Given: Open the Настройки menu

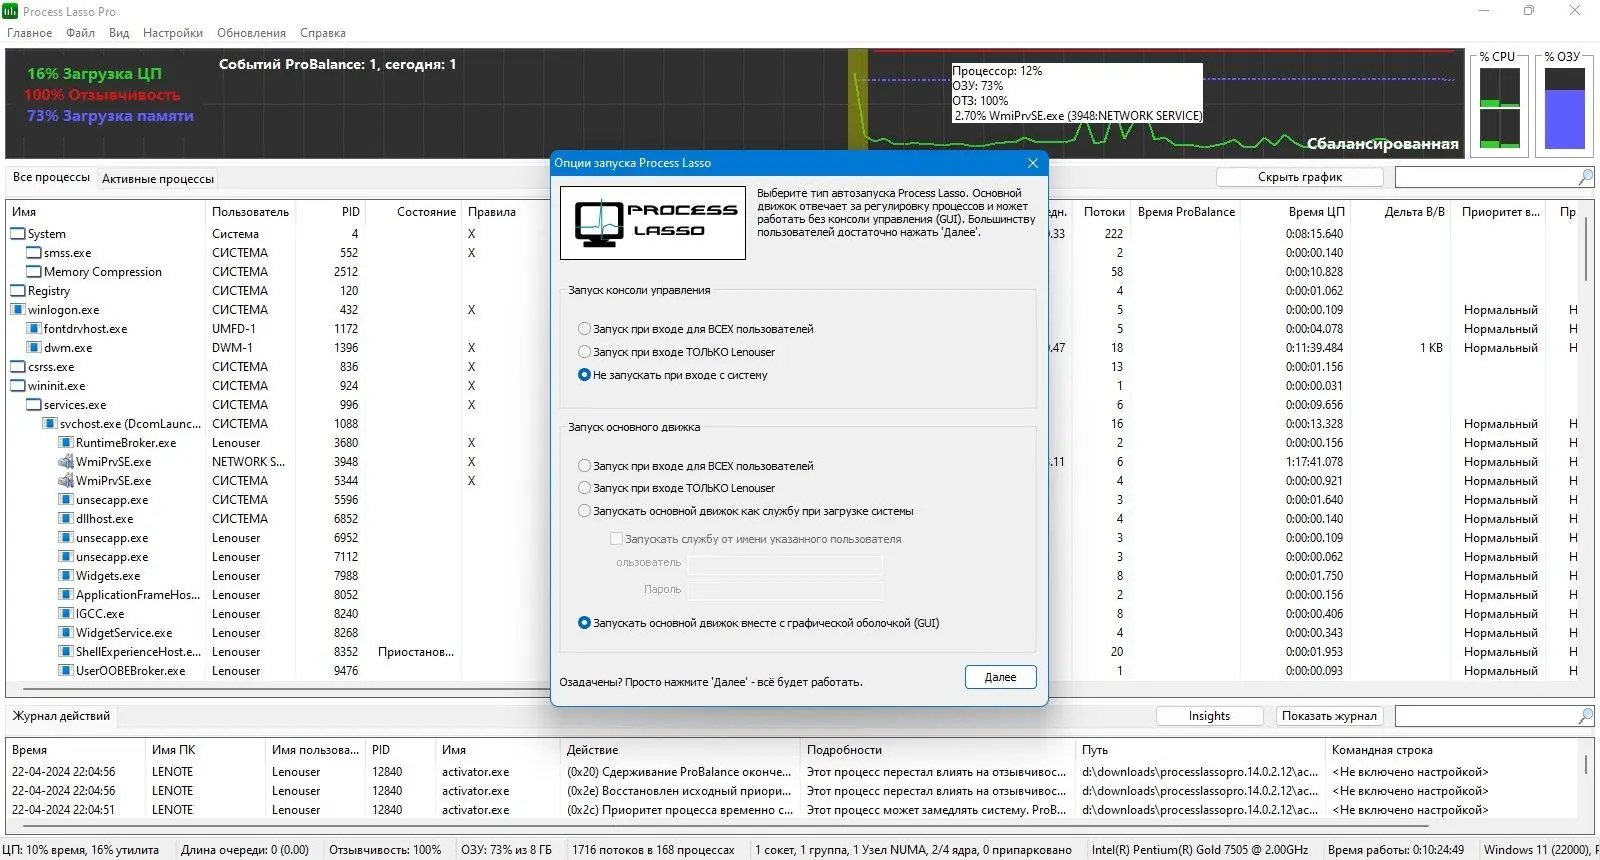Looking at the screenshot, I should [x=173, y=33].
